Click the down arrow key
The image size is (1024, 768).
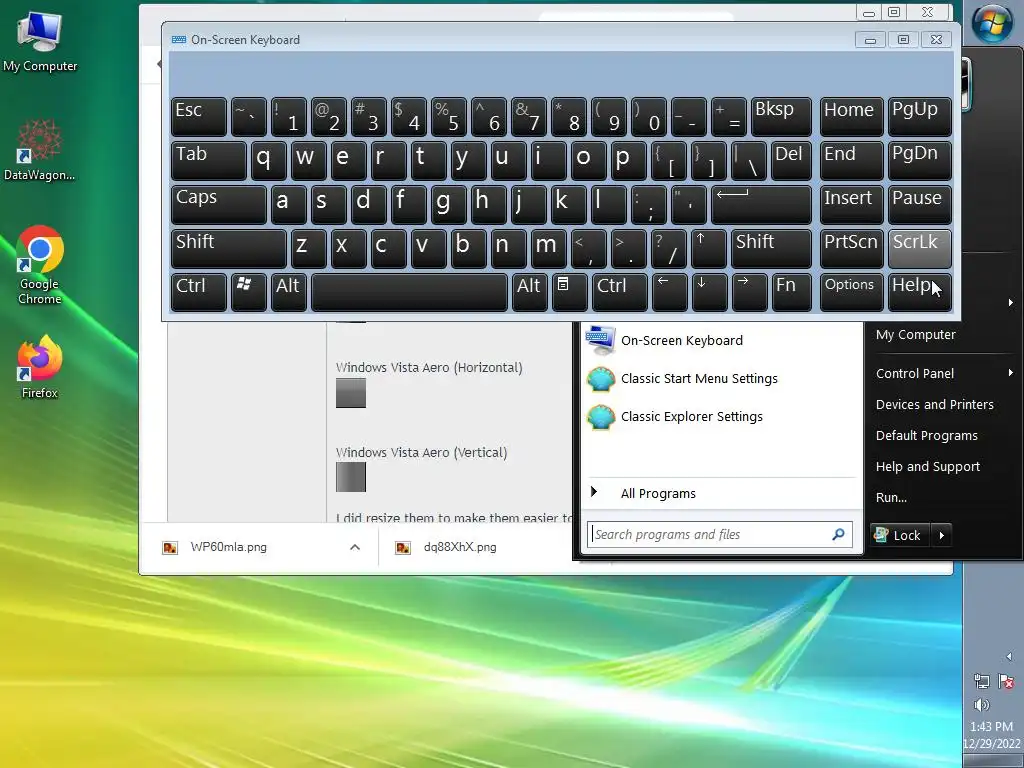coord(709,292)
